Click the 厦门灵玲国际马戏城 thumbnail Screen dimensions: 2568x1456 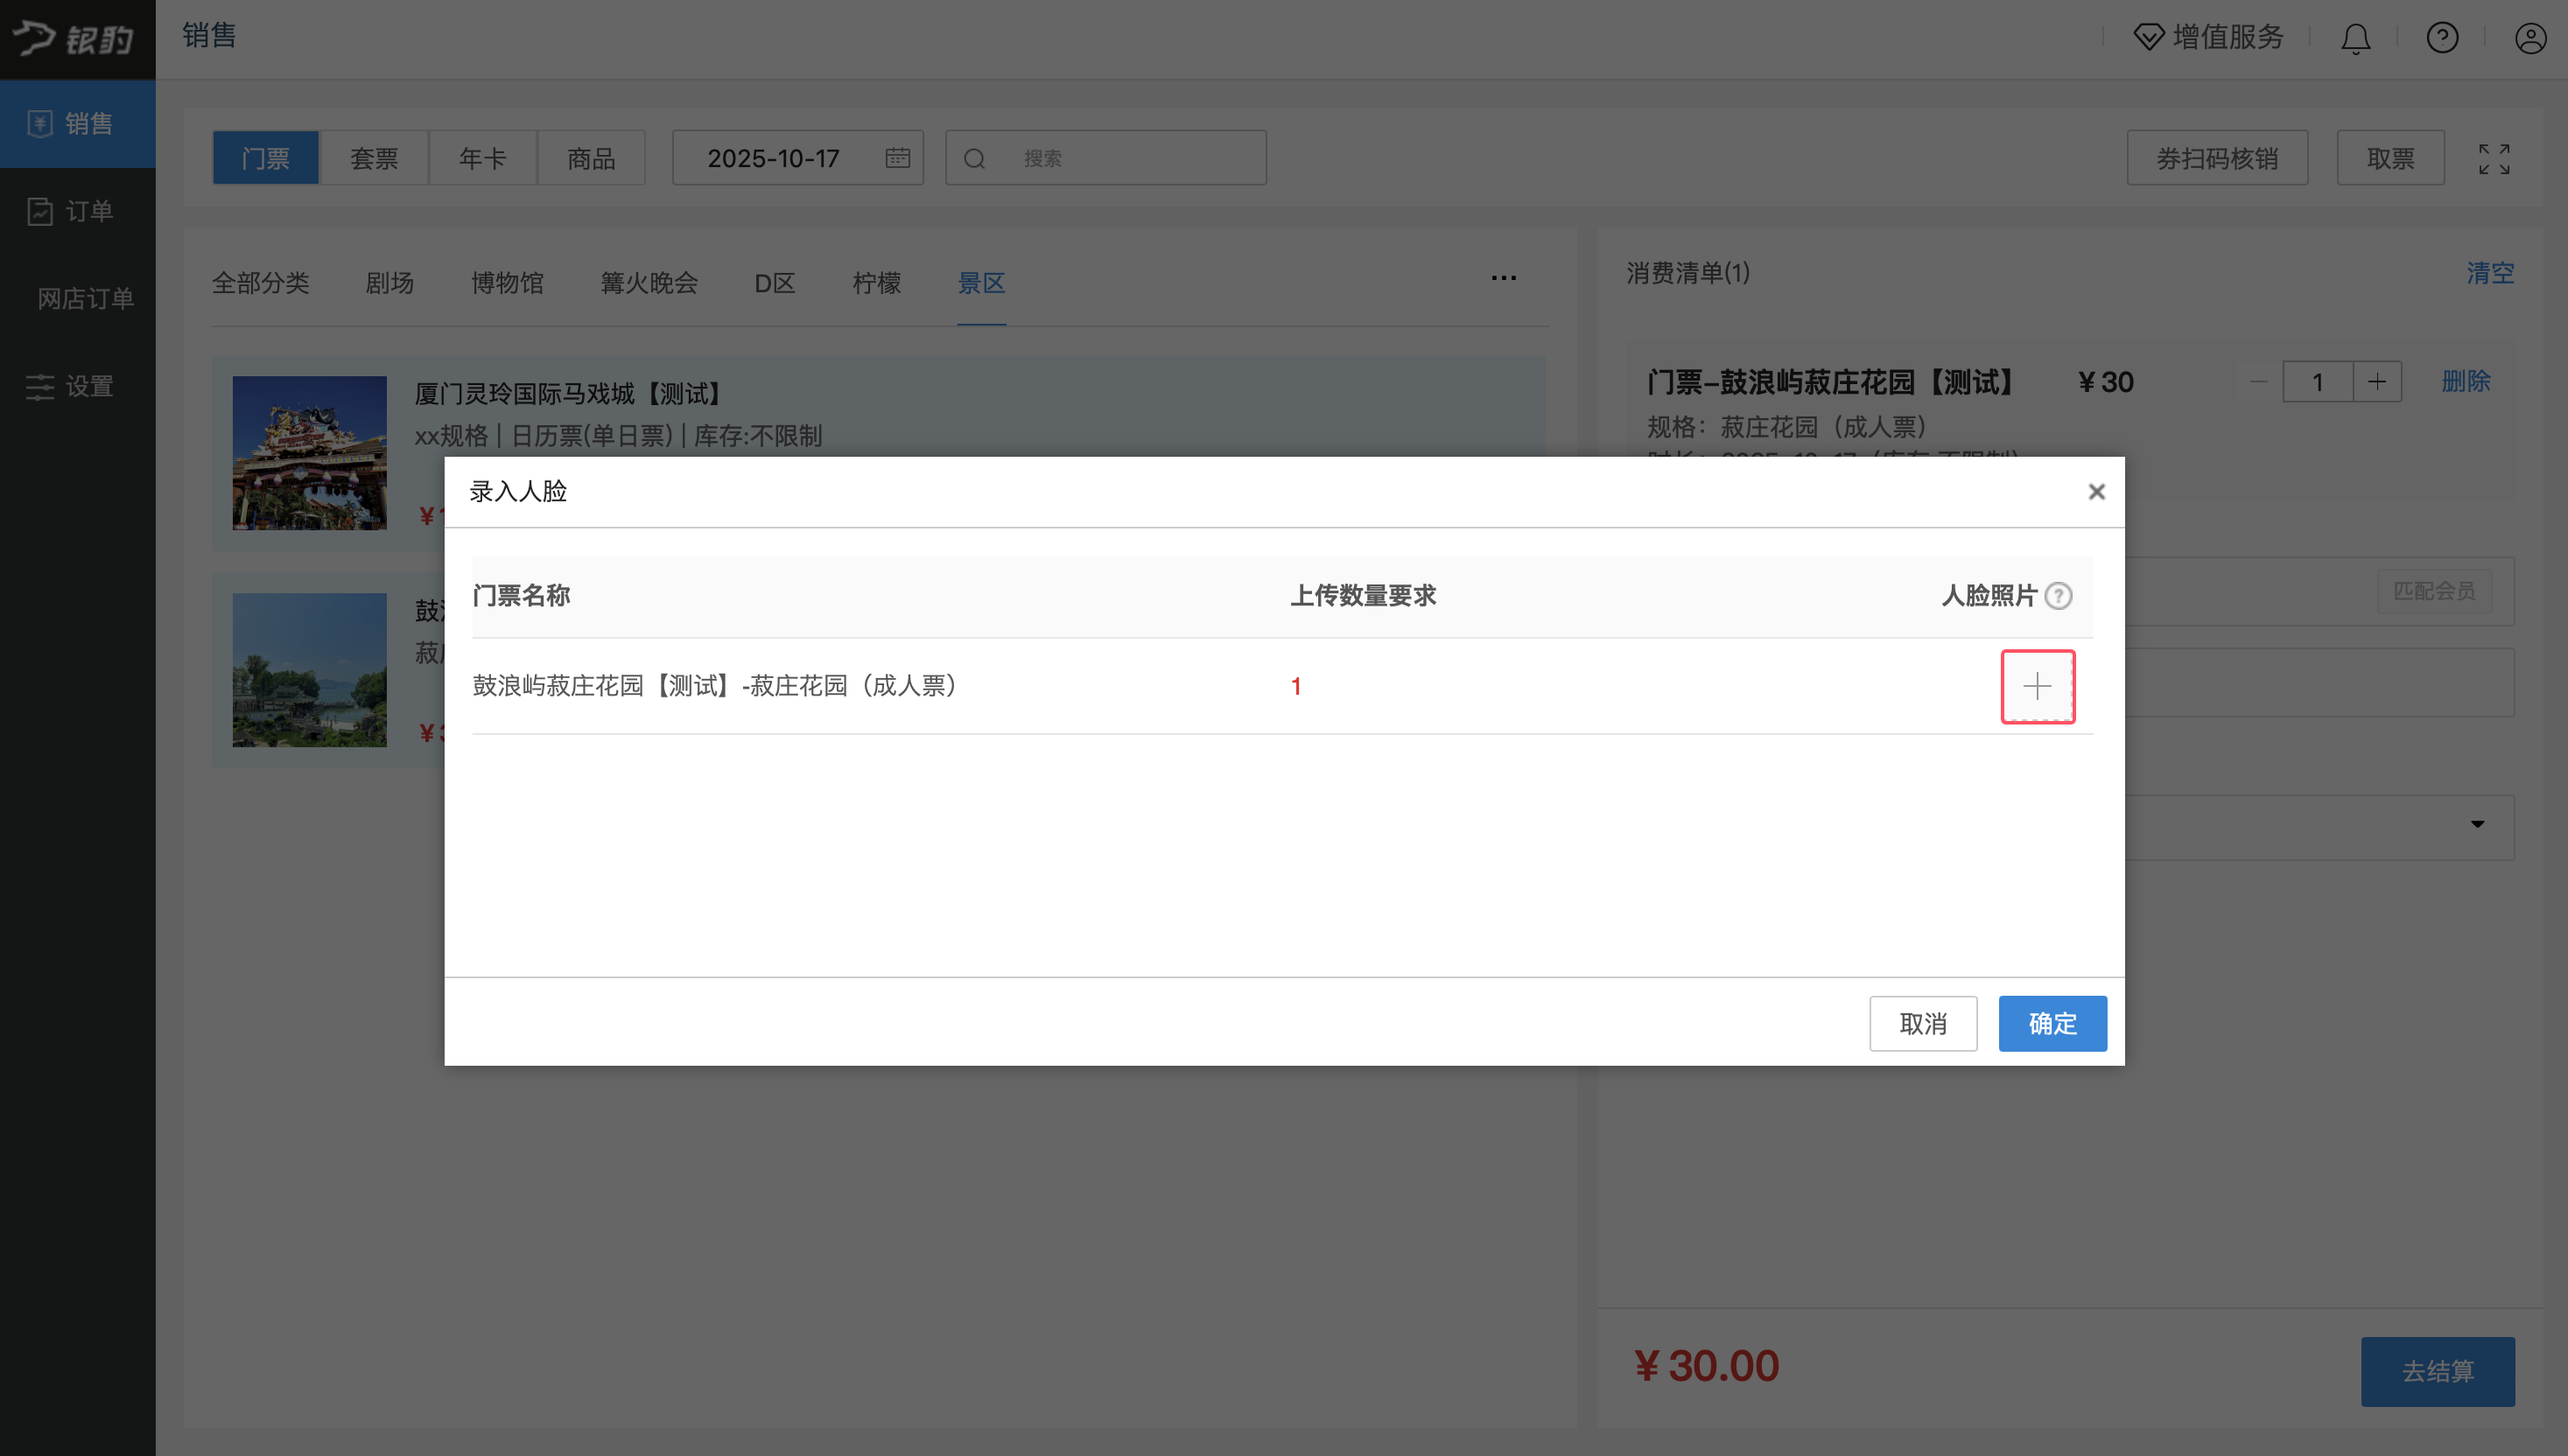(x=309, y=453)
